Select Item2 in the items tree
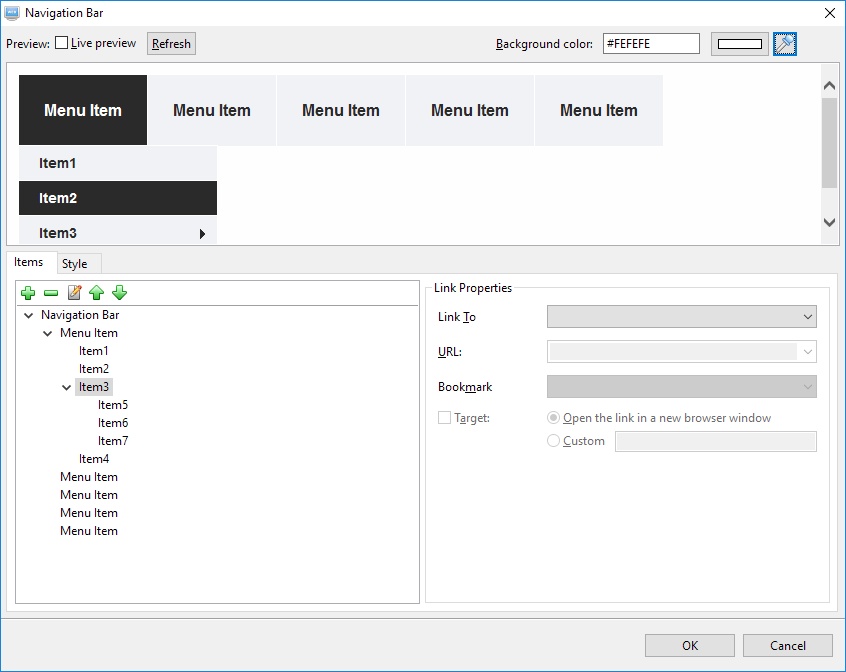846x672 pixels. pos(94,369)
